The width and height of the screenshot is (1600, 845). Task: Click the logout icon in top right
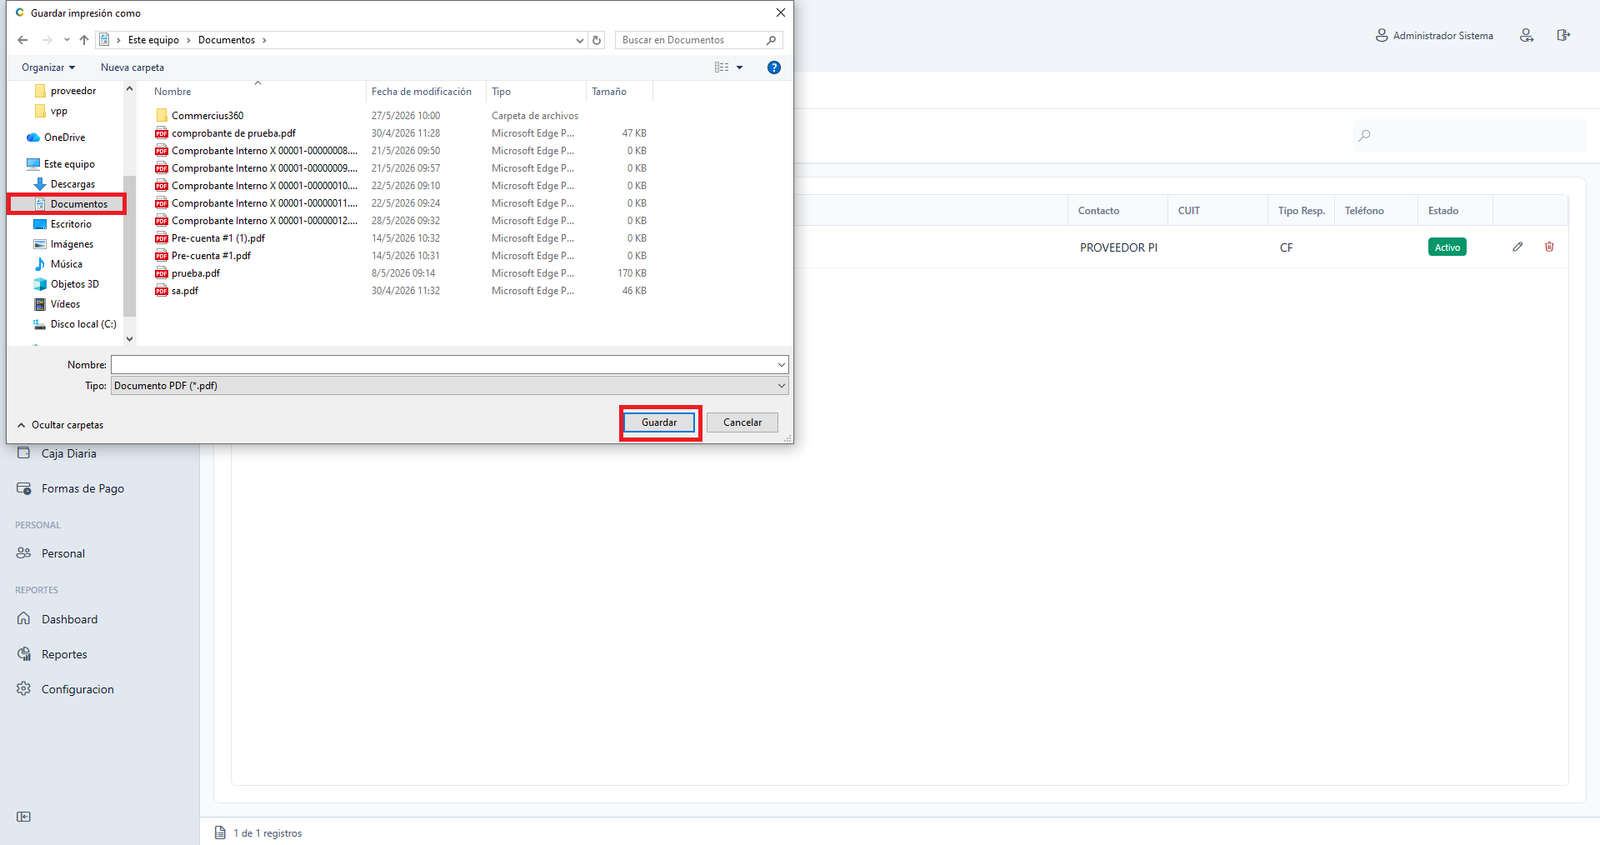tap(1563, 35)
